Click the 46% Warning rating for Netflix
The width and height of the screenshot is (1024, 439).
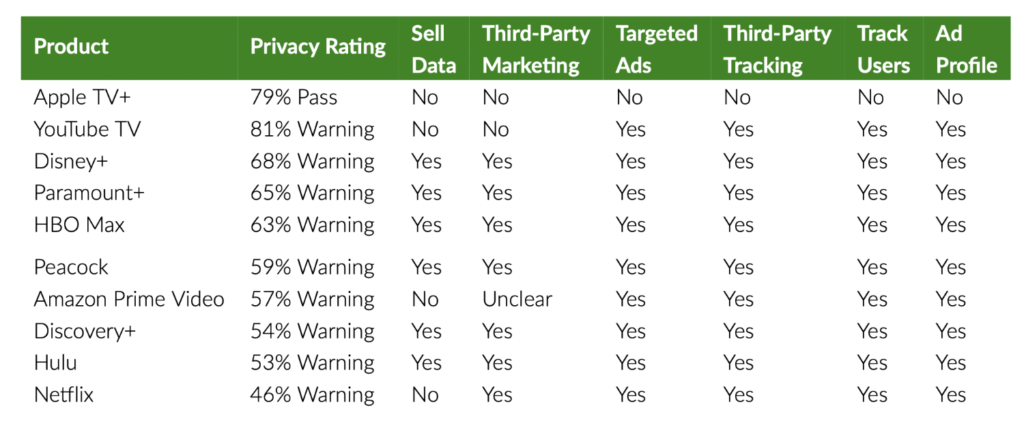312,395
